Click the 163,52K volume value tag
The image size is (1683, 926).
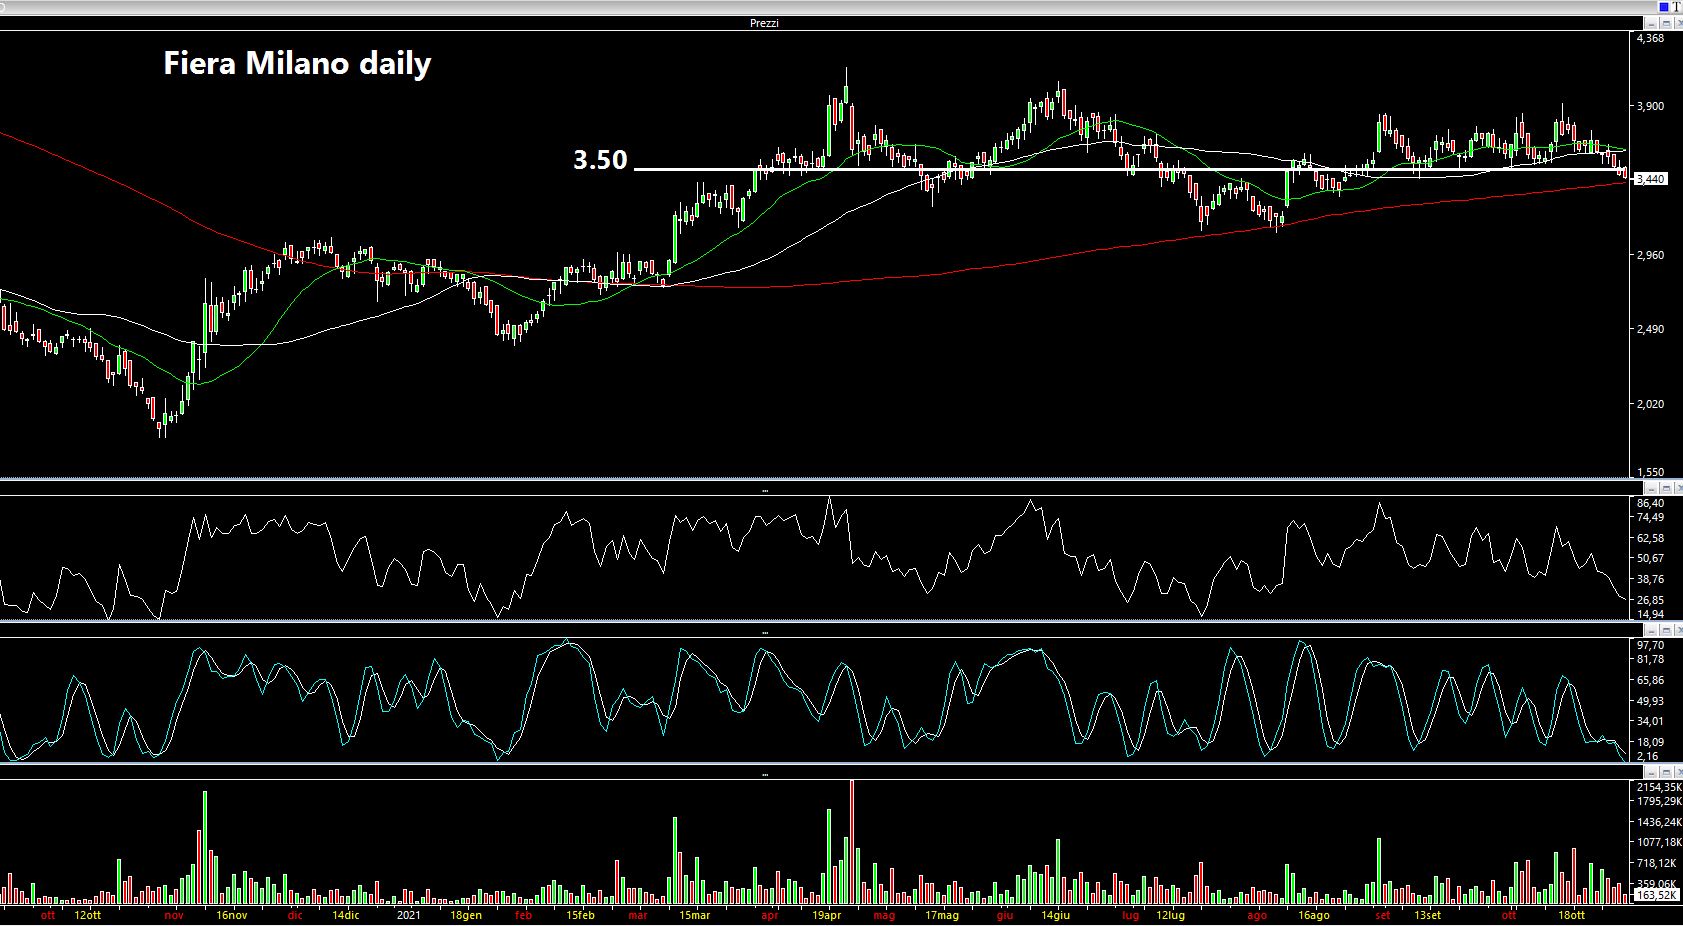point(1657,896)
